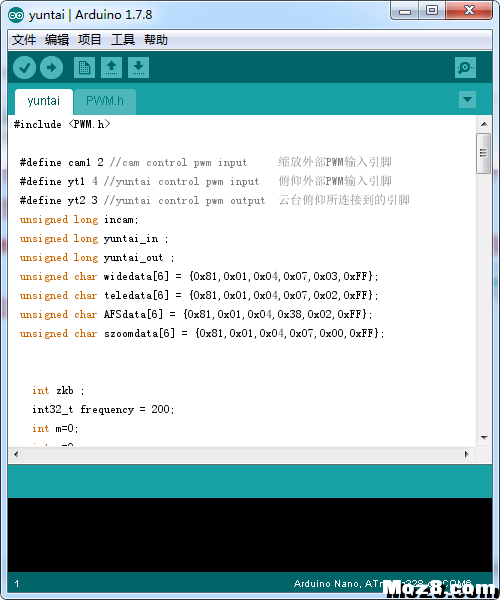Click the Verify checkmark button
The image size is (500, 600).
click(x=24, y=68)
